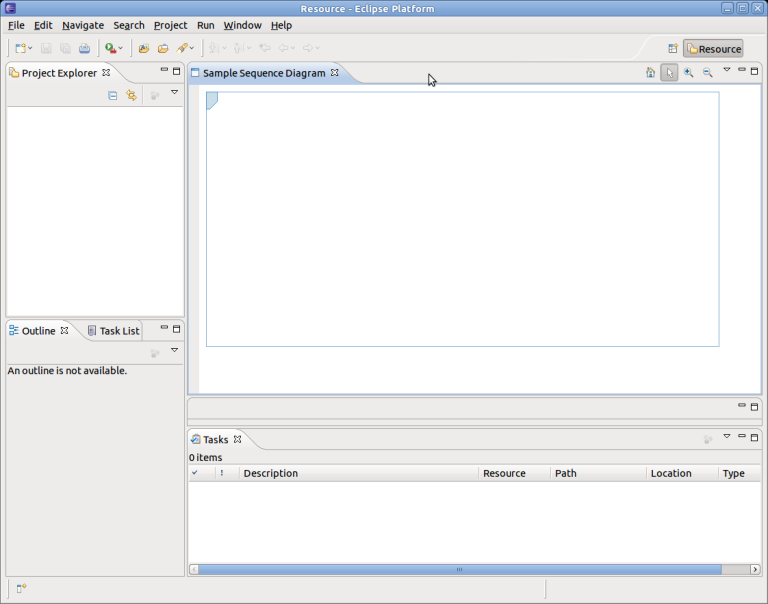
Task: Click the Print toolbar icon
Action: [x=84, y=48]
